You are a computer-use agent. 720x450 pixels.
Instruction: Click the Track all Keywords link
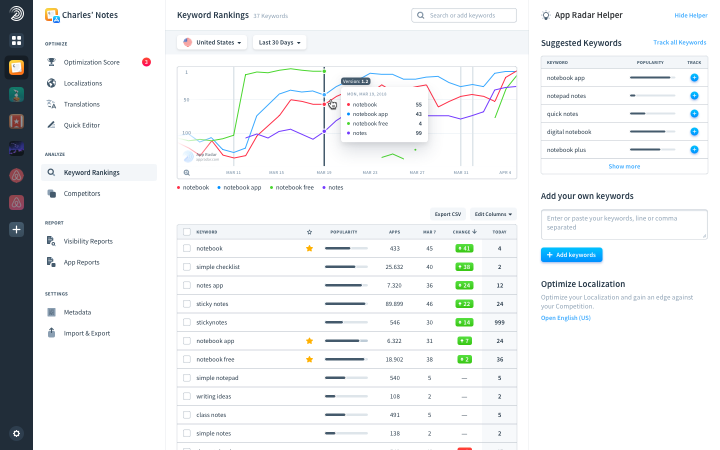pos(680,42)
